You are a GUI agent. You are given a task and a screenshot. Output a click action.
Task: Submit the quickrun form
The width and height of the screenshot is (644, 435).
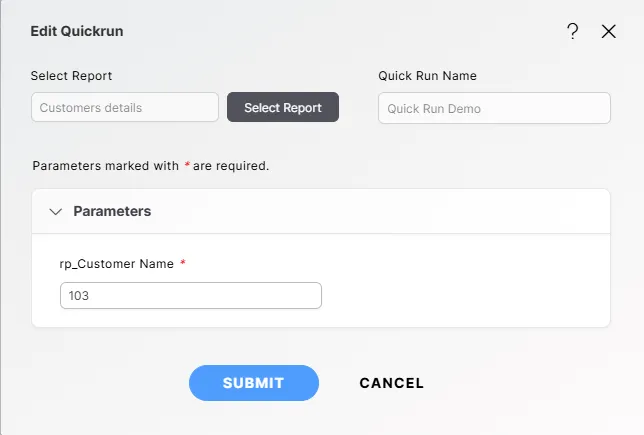pyautogui.click(x=254, y=382)
